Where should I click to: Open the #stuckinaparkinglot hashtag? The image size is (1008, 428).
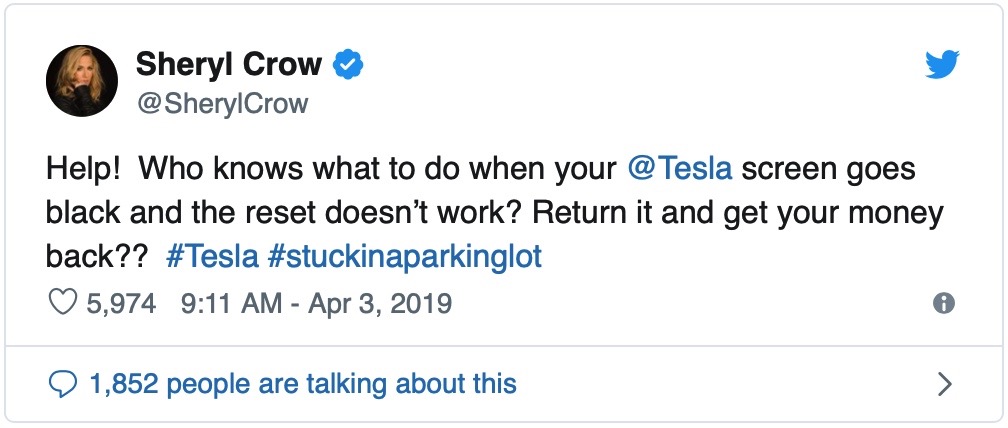click(404, 258)
